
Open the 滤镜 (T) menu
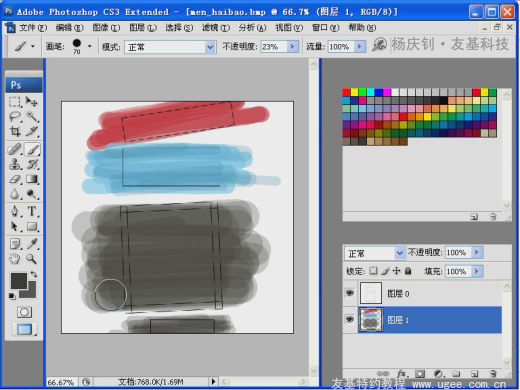216,28
